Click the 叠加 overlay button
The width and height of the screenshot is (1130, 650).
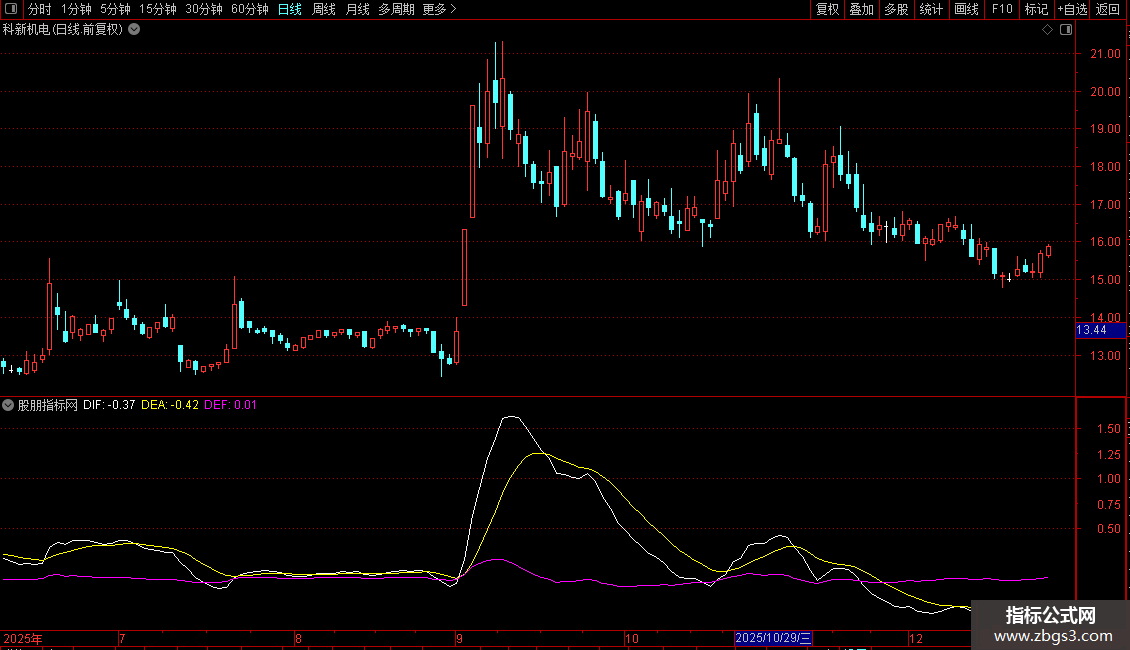pyautogui.click(x=861, y=9)
